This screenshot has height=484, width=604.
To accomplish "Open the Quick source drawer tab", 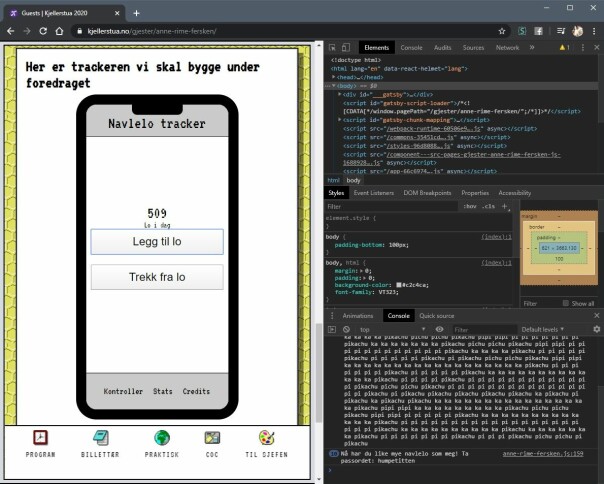I will pyautogui.click(x=436, y=316).
